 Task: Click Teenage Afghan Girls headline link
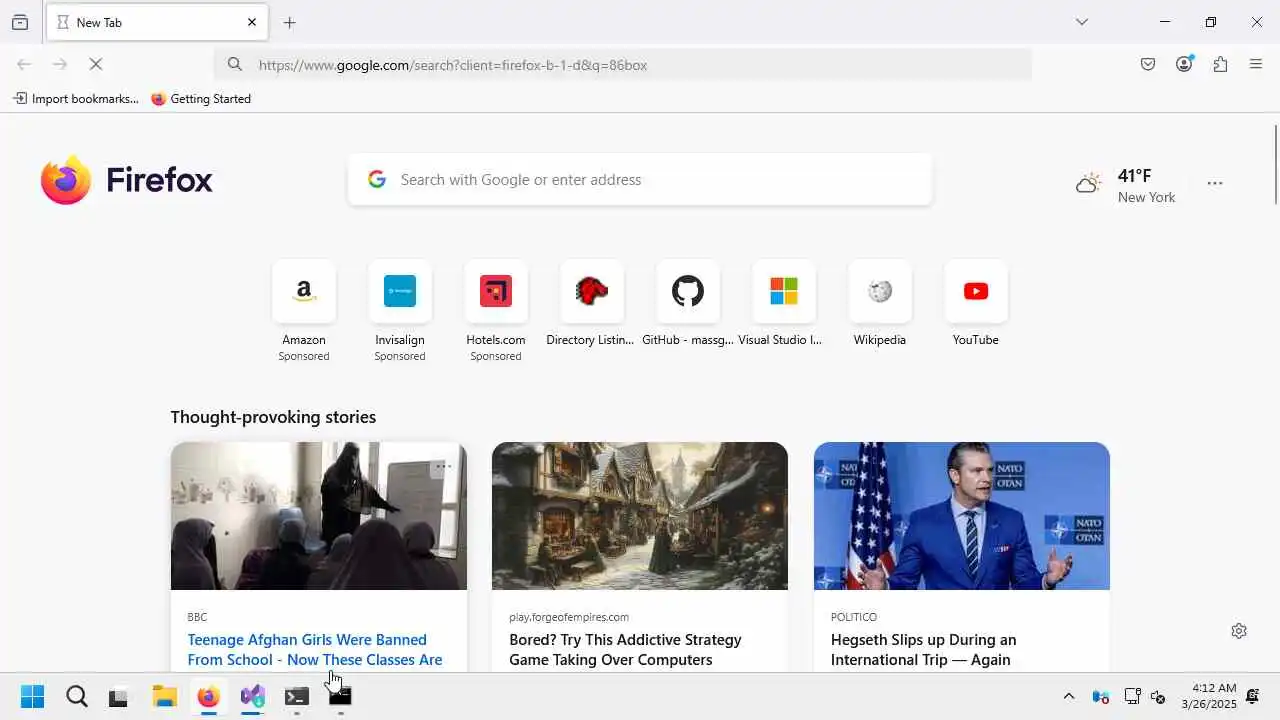[x=315, y=650]
